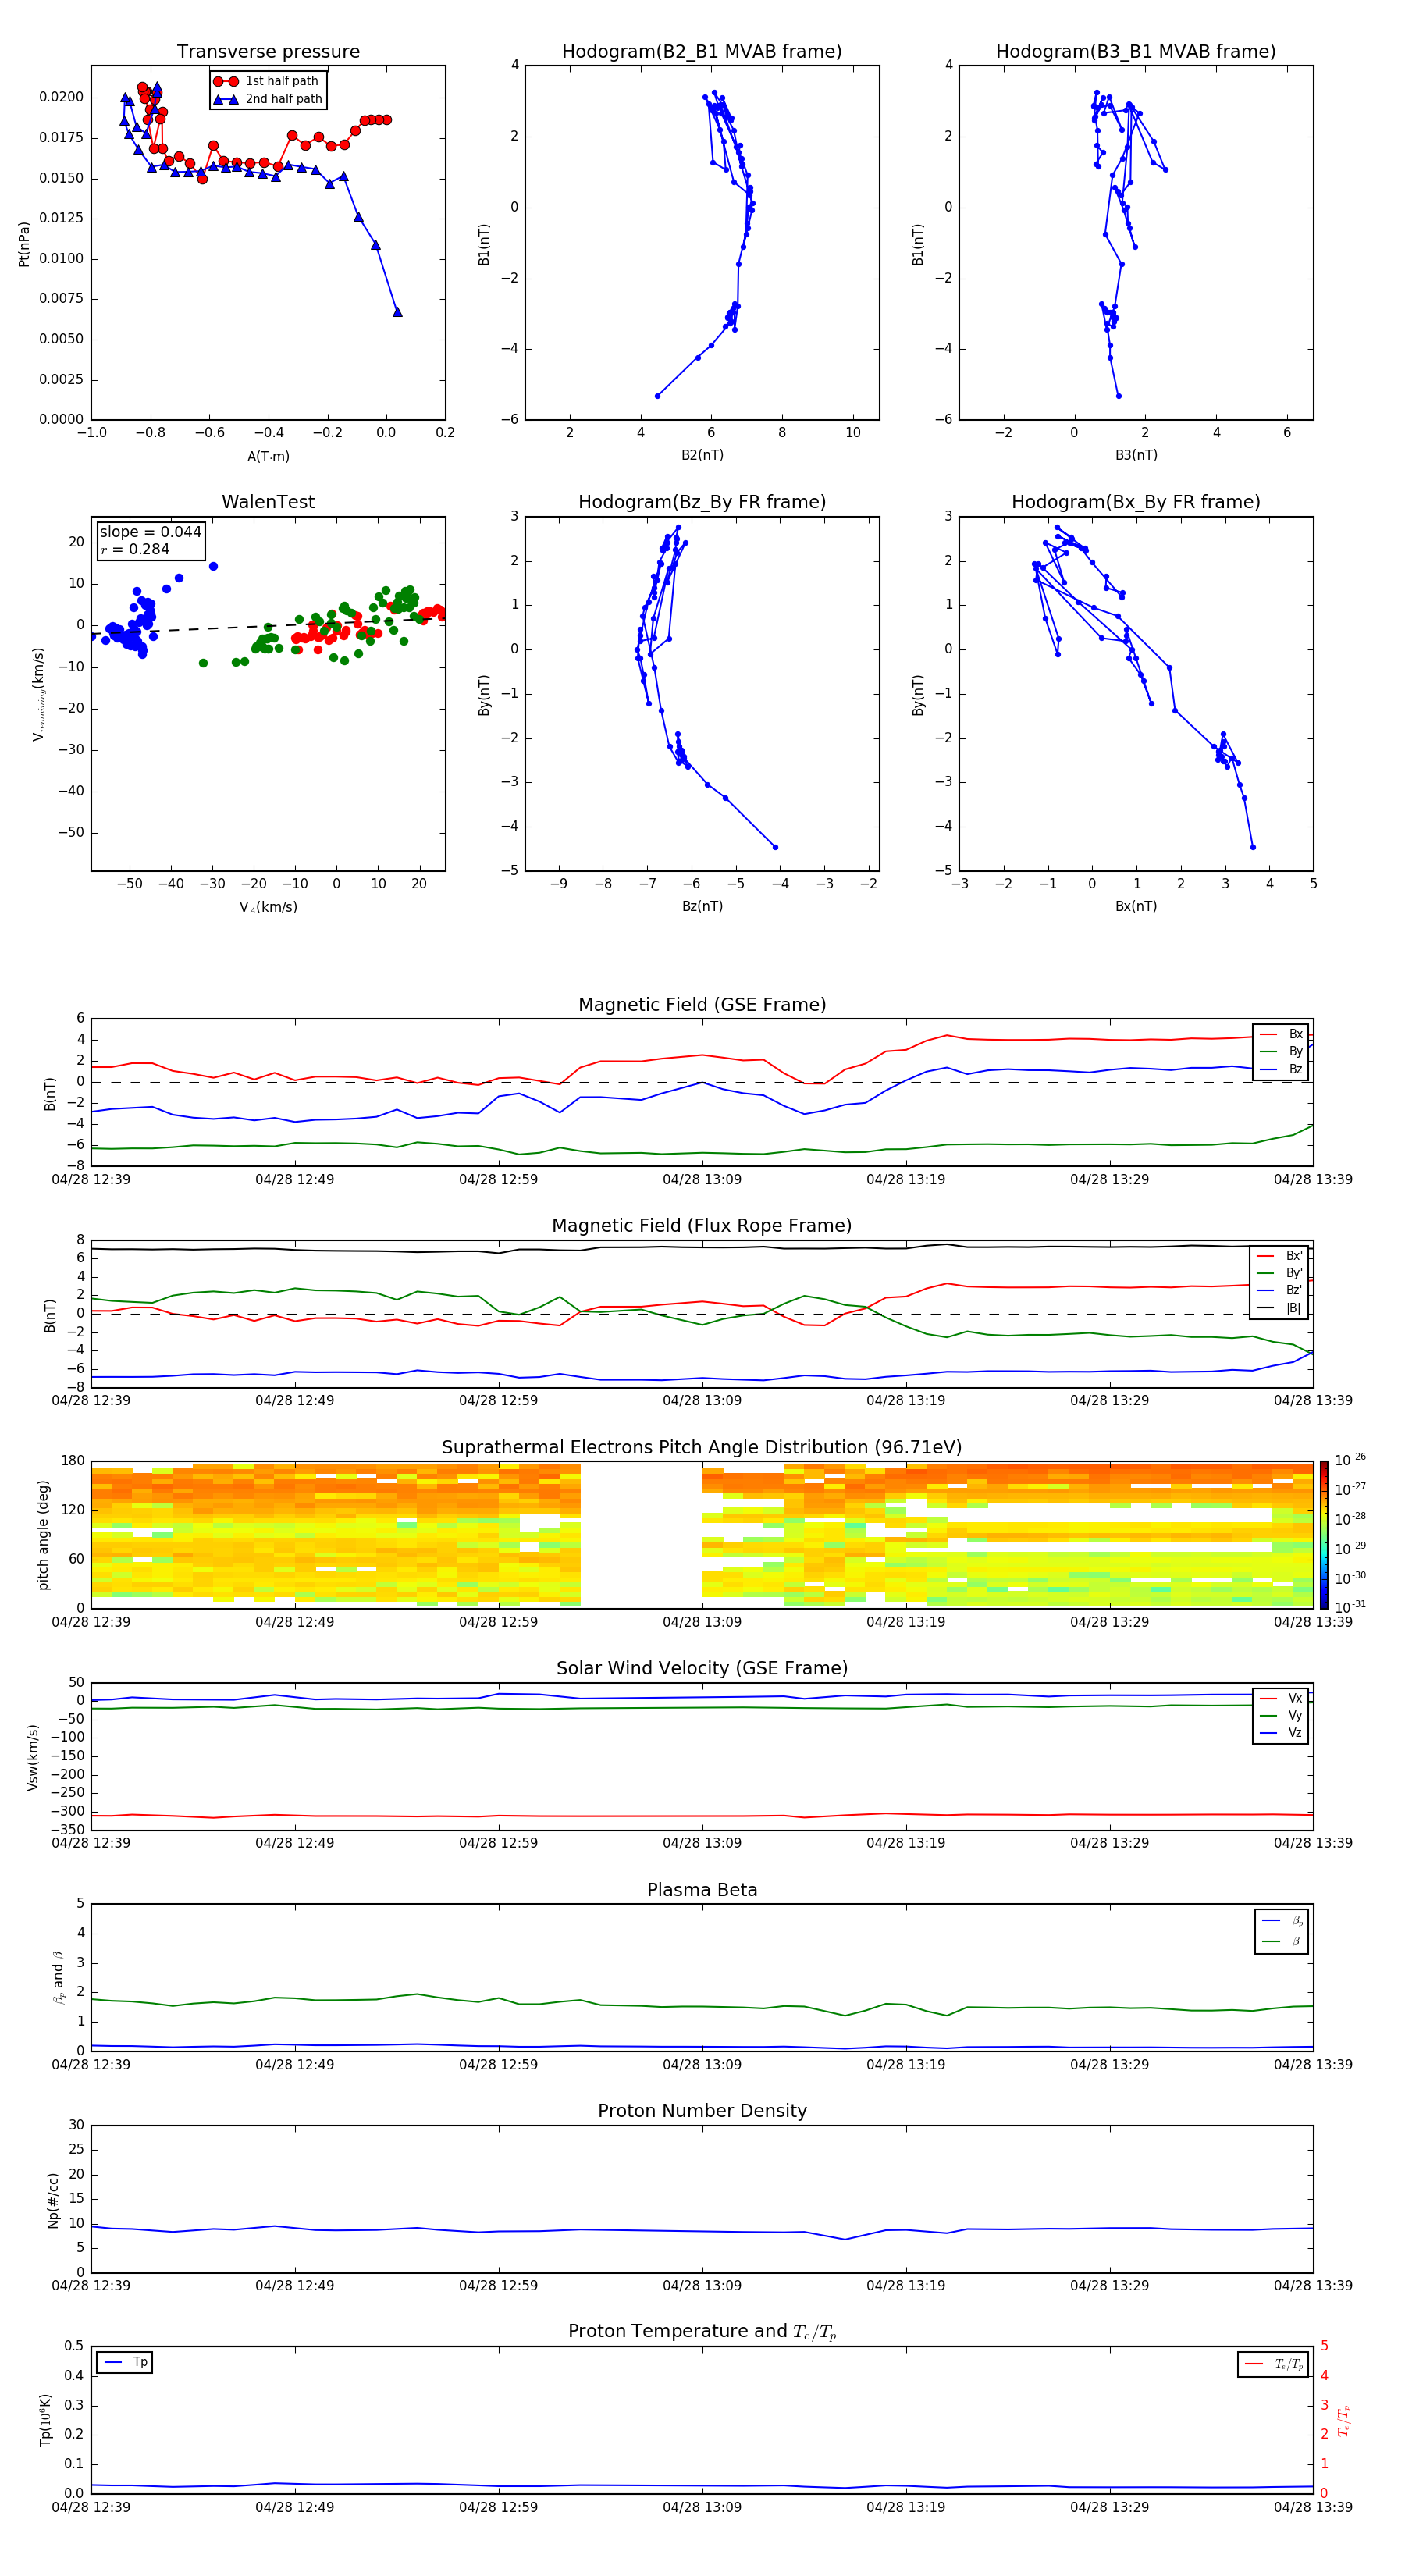The image size is (1405, 2576).
Task: Select the Plasma Beta panel title
Action: point(702,1890)
